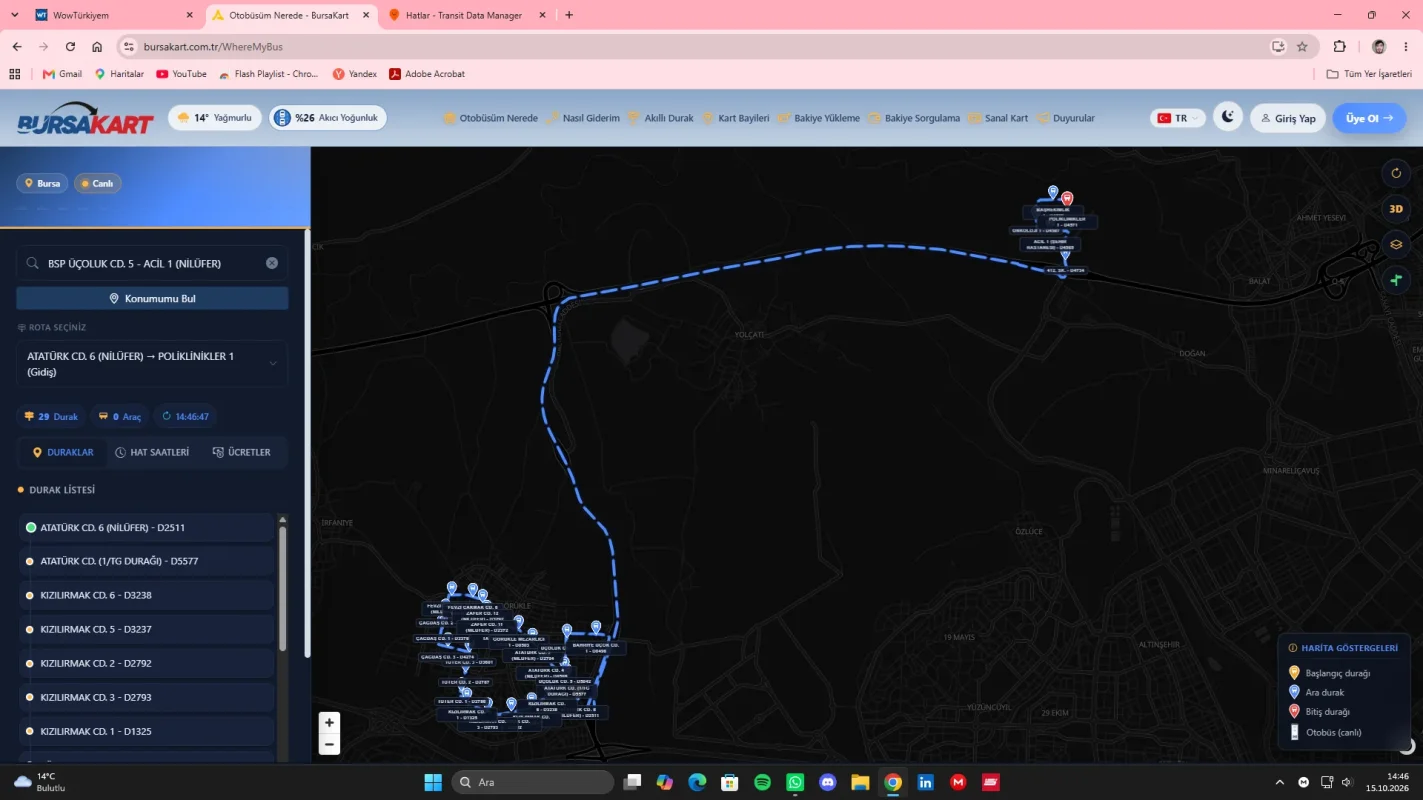Expand the route selection dropdown

click(152, 364)
